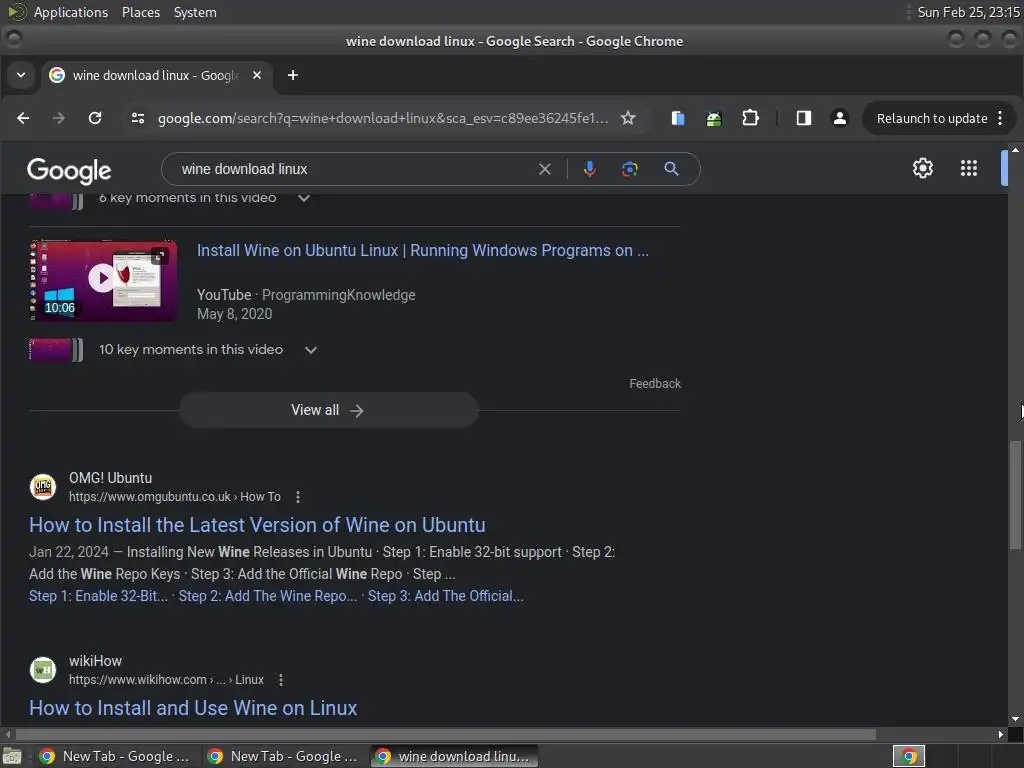Expand 10 key moments in this video
This screenshot has height=768, width=1024.
(x=311, y=350)
